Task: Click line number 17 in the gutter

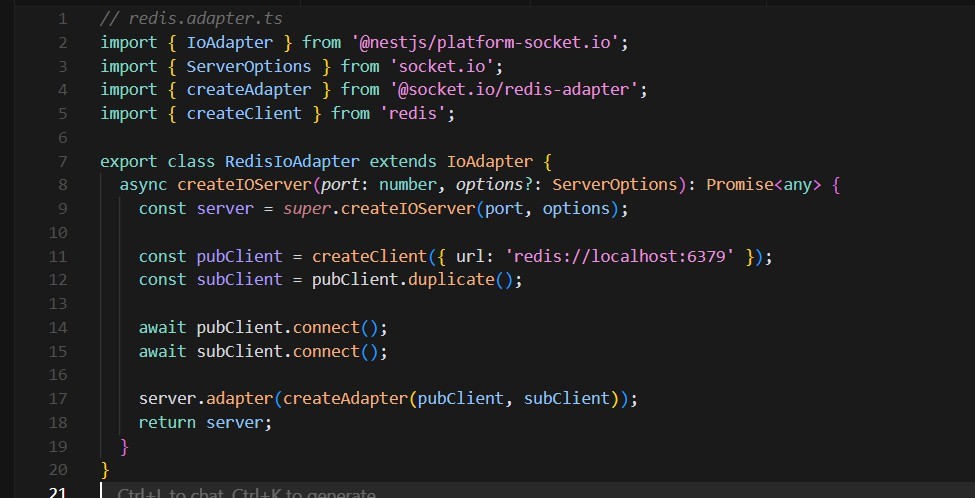Action: (58, 399)
